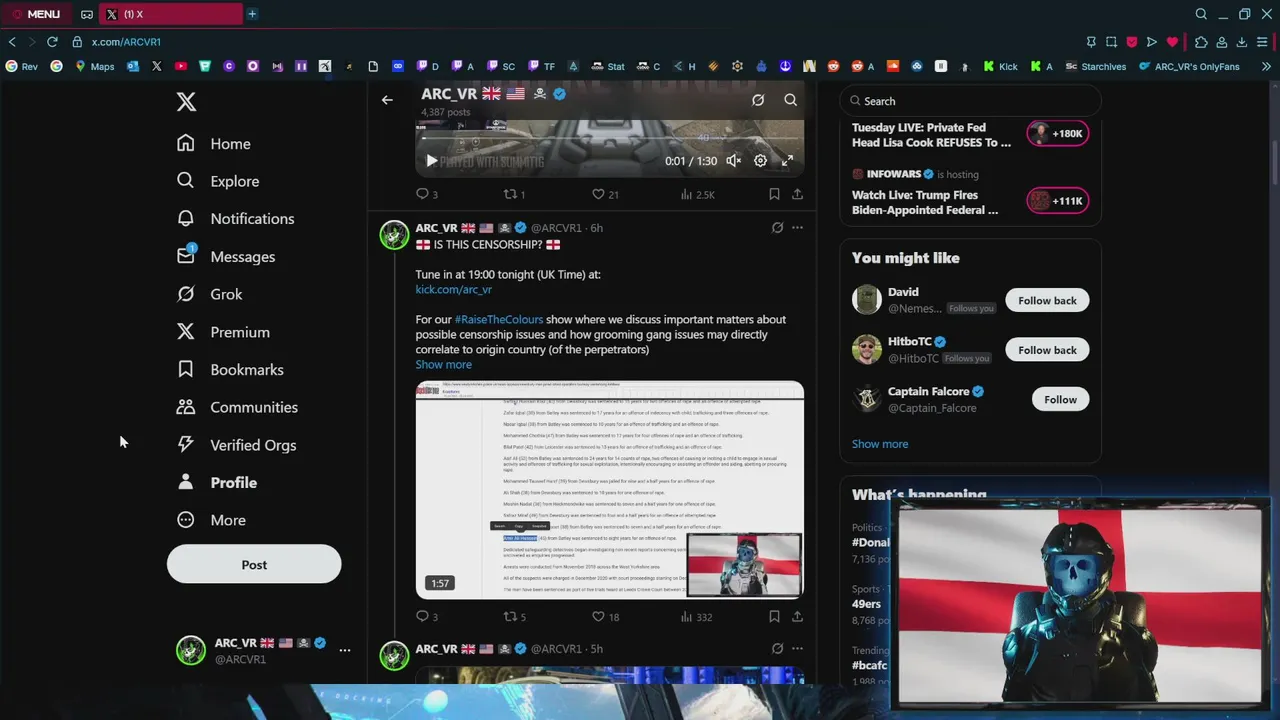Open the snapshot capture tool

1111,42
